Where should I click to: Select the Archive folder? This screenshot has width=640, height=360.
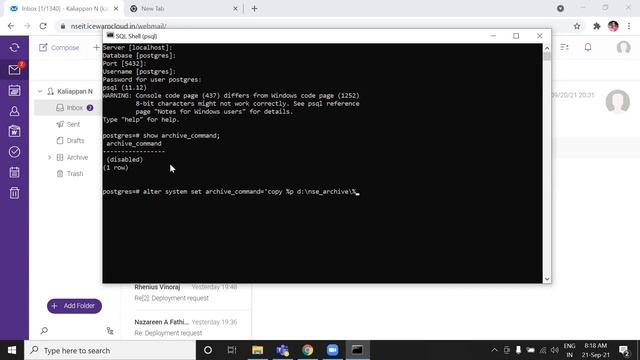(77, 157)
